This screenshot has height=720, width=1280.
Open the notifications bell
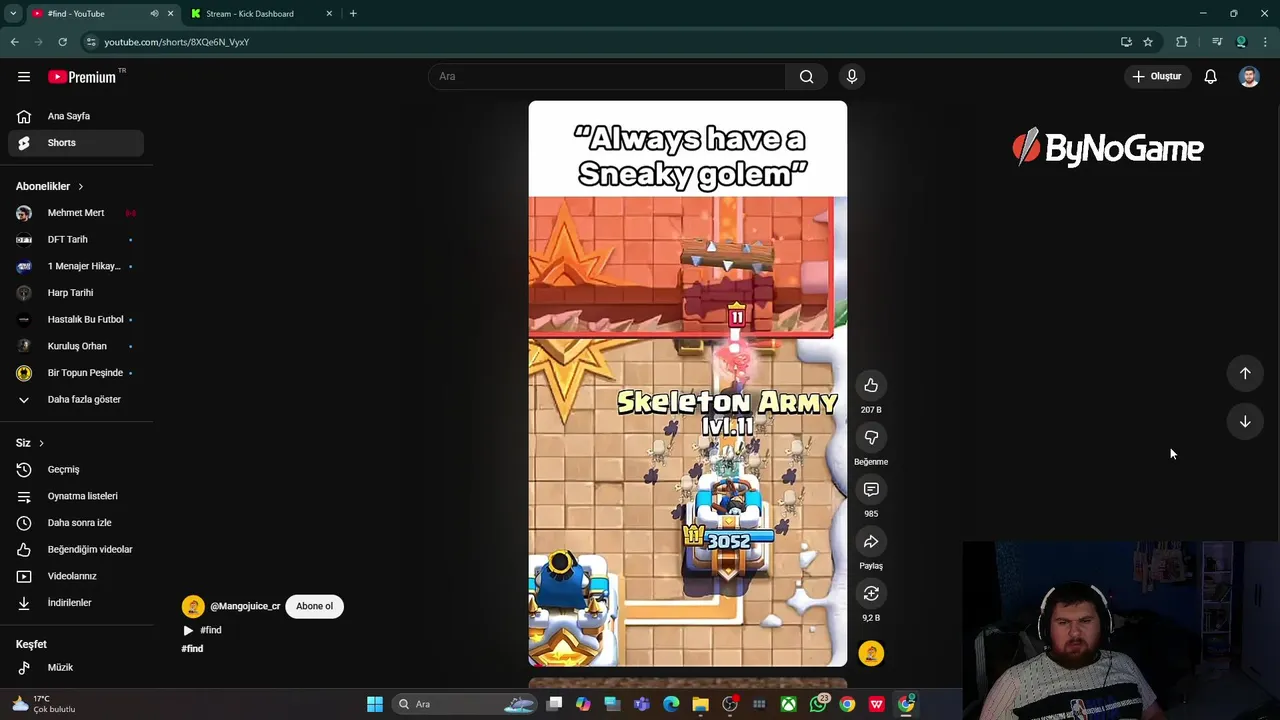(1210, 76)
